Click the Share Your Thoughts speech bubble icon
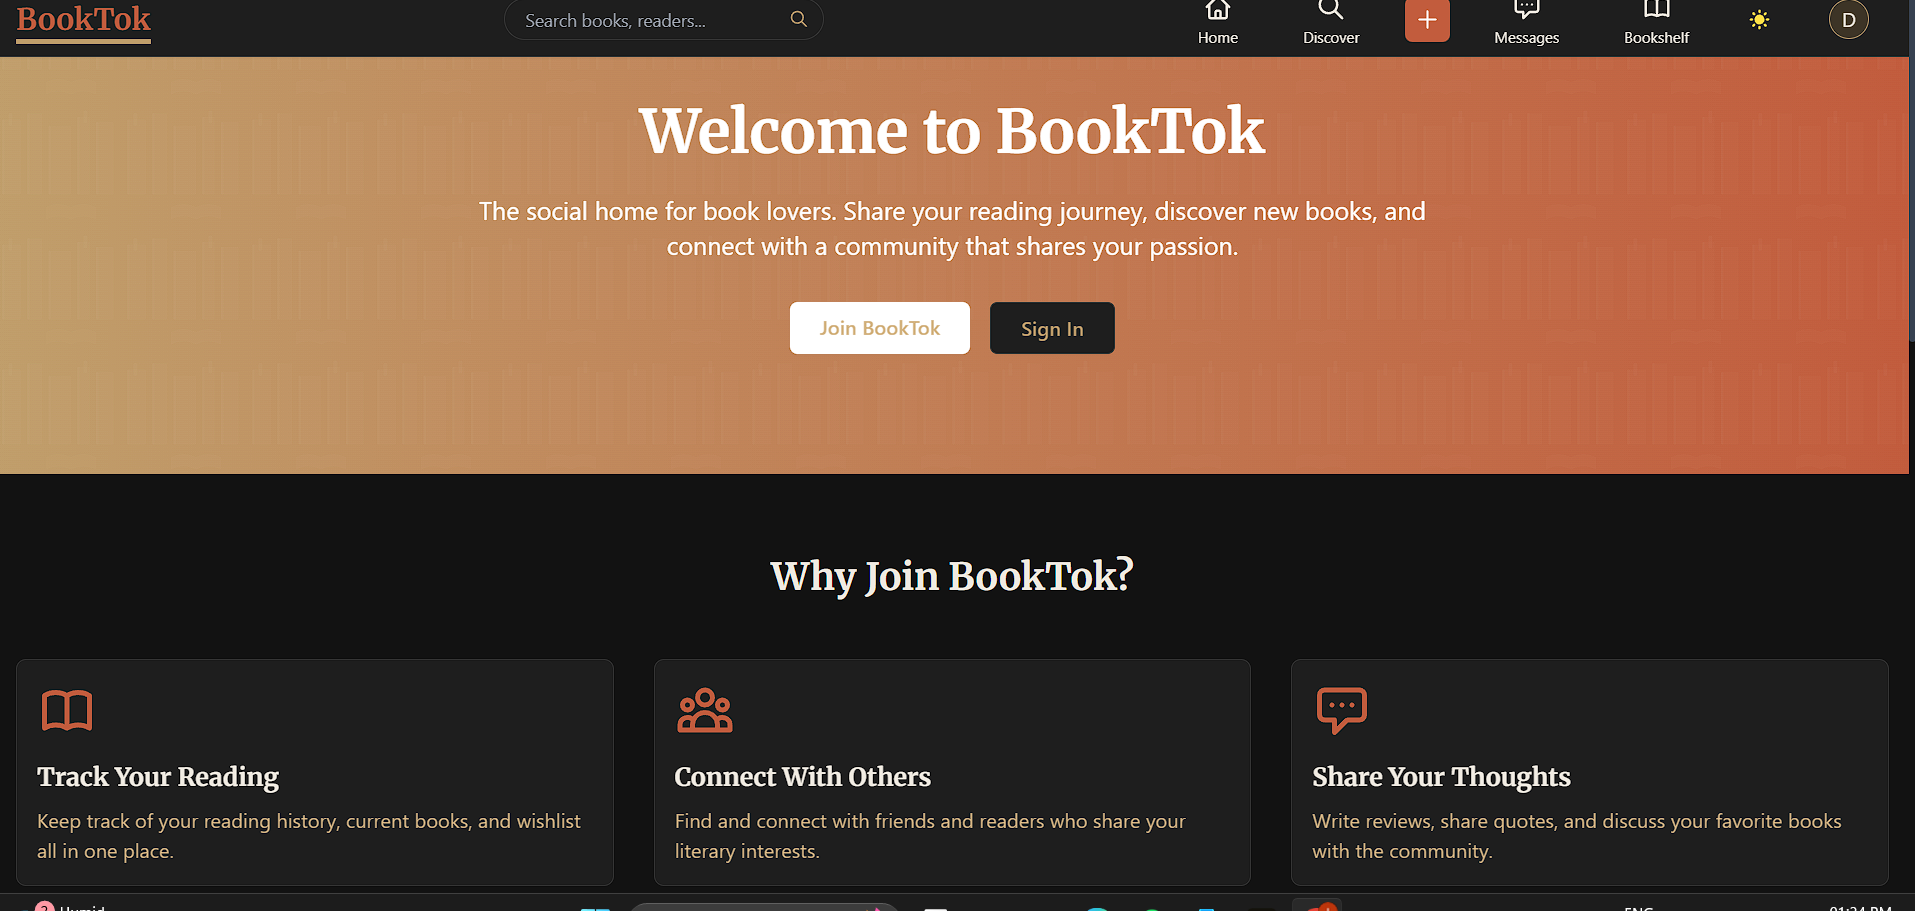Image resolution: width=1915 pixels, height=911 pixels. point(1341,710)
